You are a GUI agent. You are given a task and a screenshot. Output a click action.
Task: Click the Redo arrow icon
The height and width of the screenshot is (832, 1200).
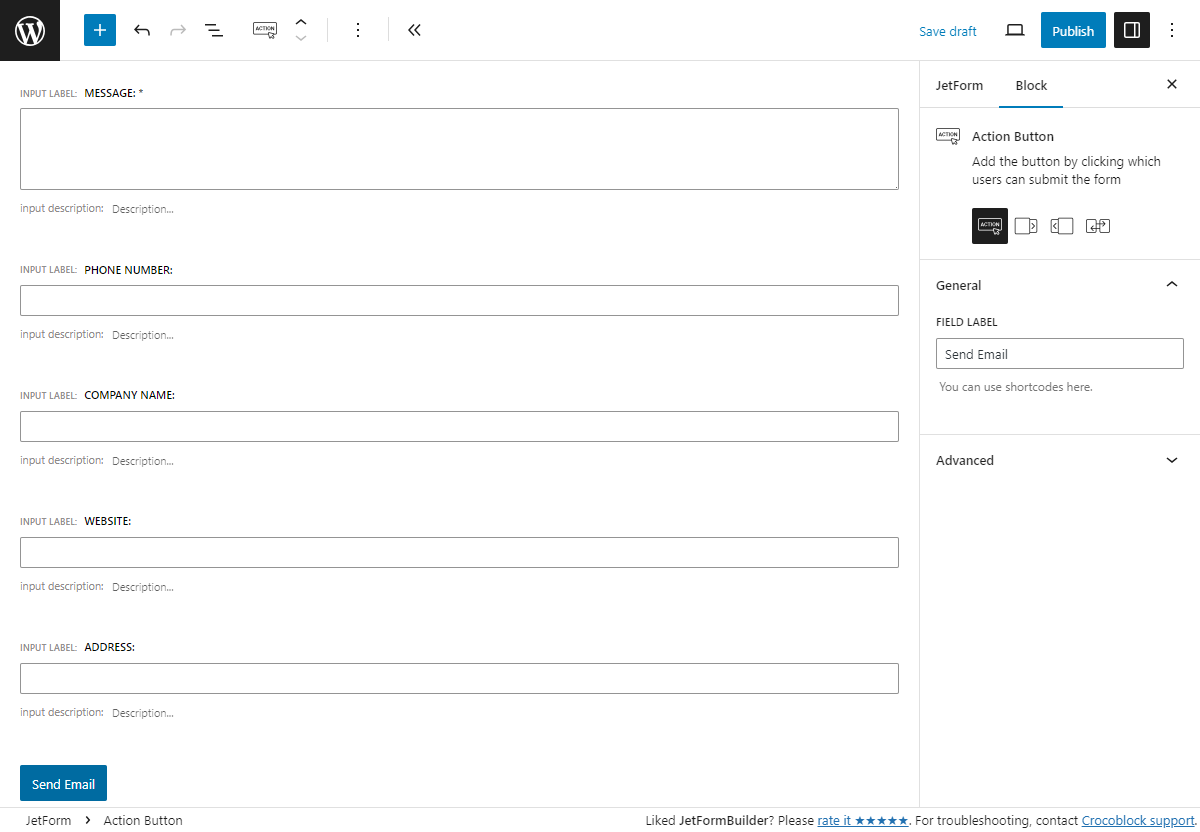[178, 30]
